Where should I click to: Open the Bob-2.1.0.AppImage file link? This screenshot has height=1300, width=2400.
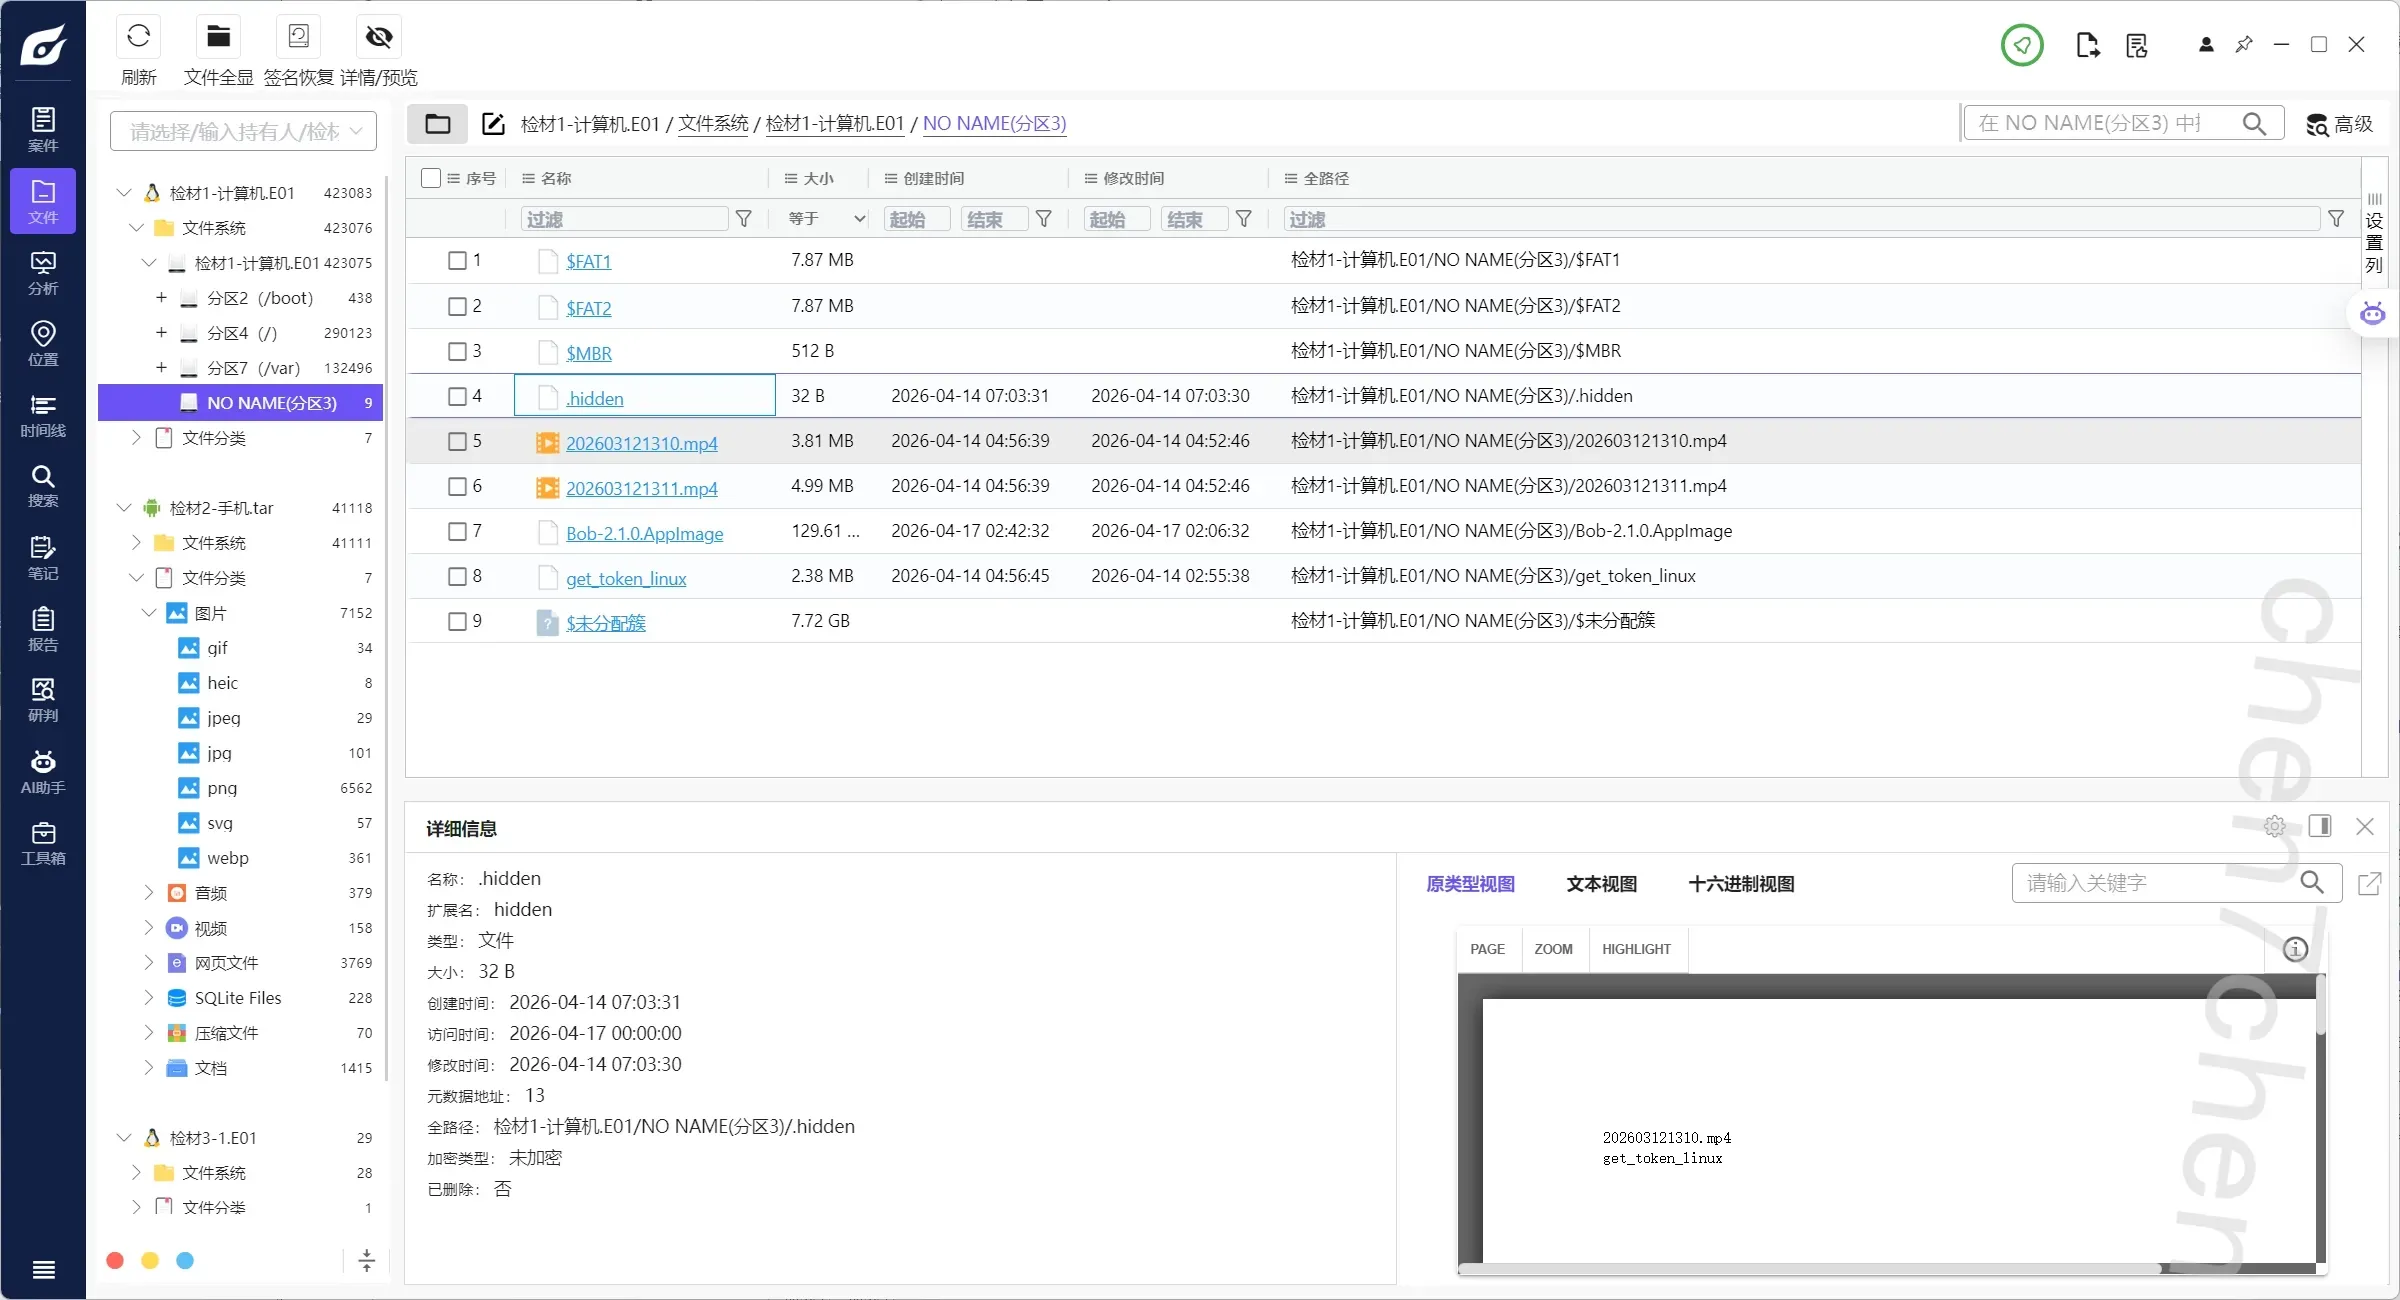(x=645, y=533)
